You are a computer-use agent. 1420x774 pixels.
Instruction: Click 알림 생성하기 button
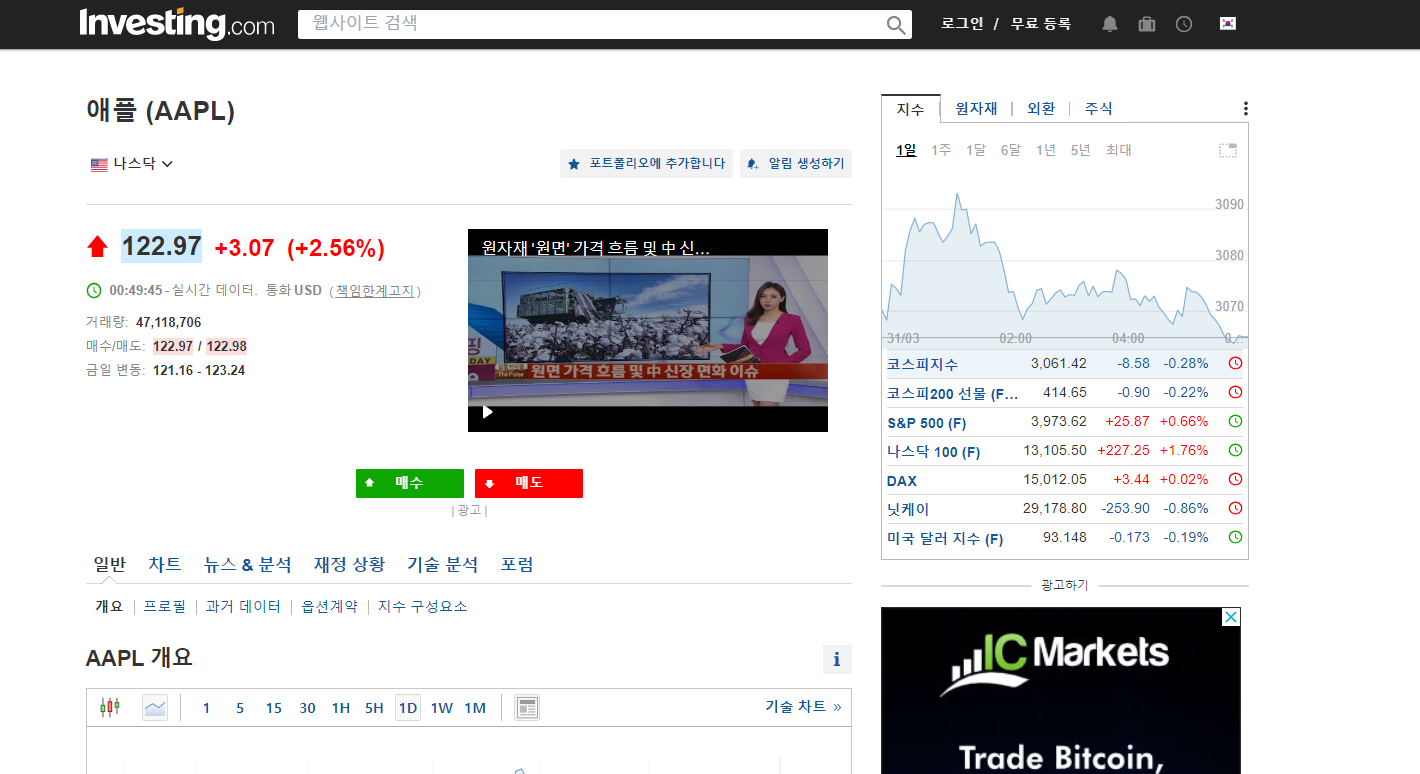pos(796,164)
